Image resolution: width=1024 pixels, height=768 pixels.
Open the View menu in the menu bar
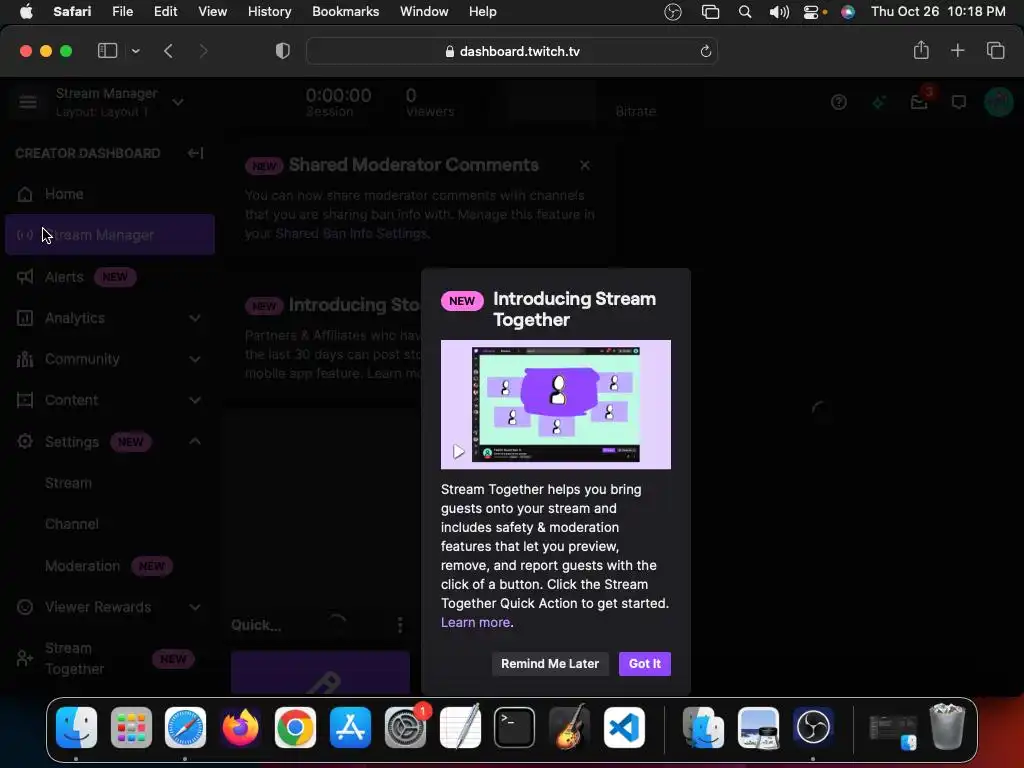(x=212, y=12)
